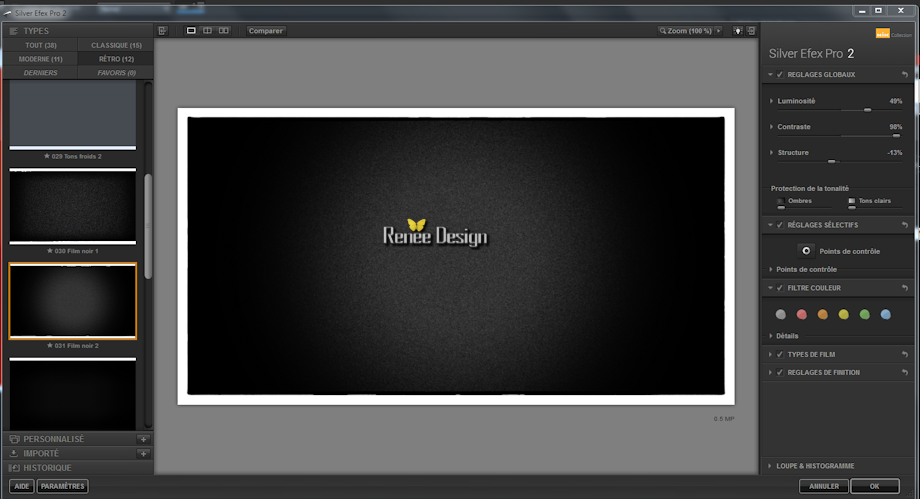Show Tout (38) presets
This screenshot has height=499, width=920.
[40, 45]
